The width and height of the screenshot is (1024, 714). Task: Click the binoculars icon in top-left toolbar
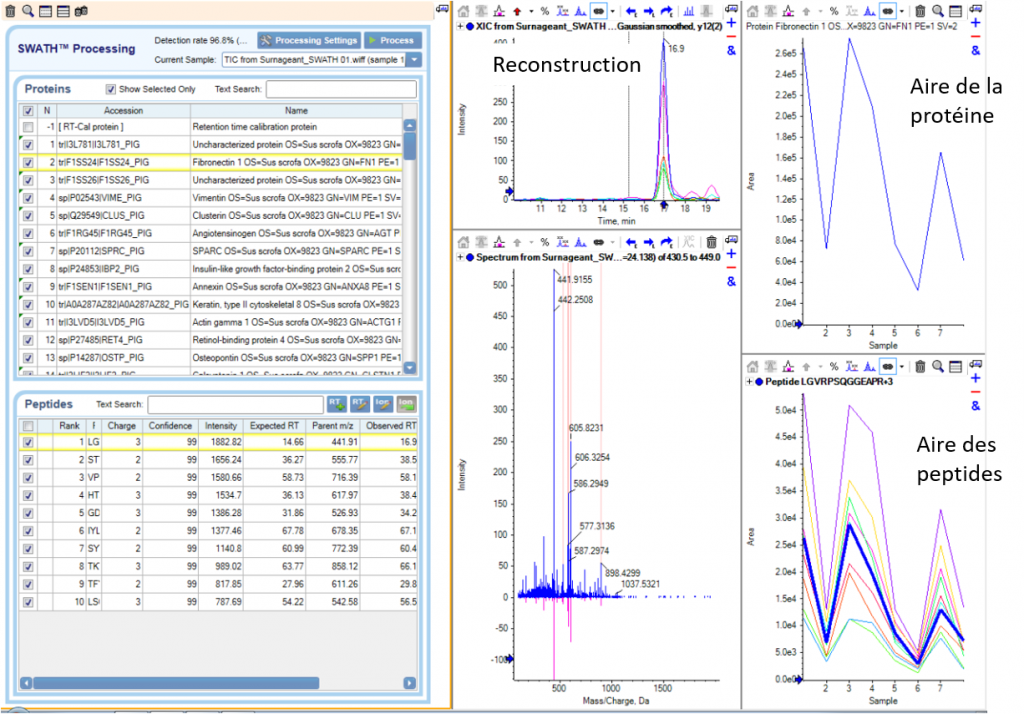(80, 10)
